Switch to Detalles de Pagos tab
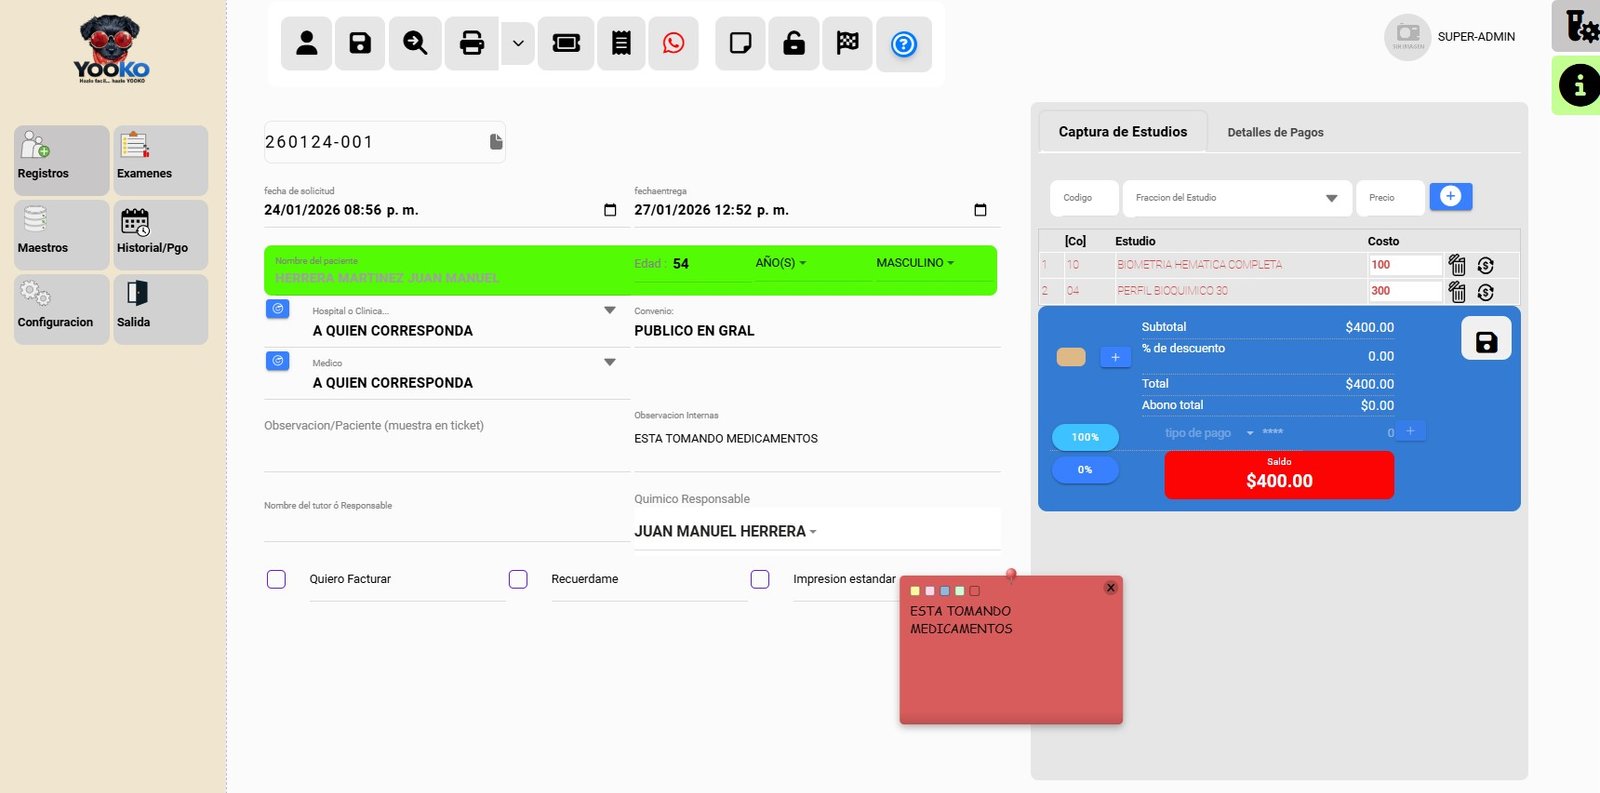This screenshot has width=1600, height=793. (1275, 132)
